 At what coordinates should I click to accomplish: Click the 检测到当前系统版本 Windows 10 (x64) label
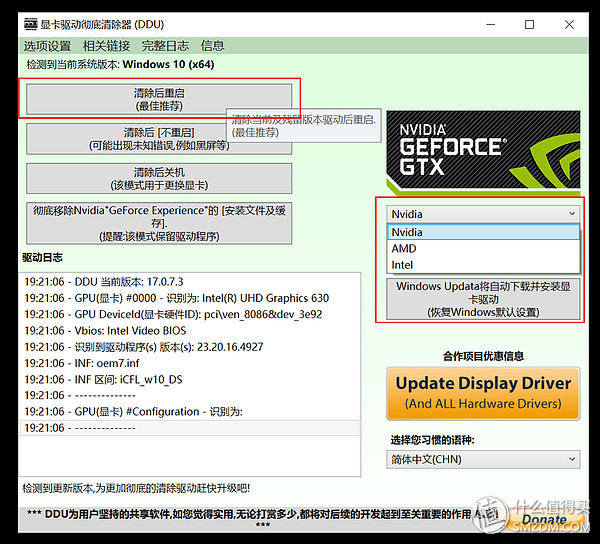tap(120, 64)
